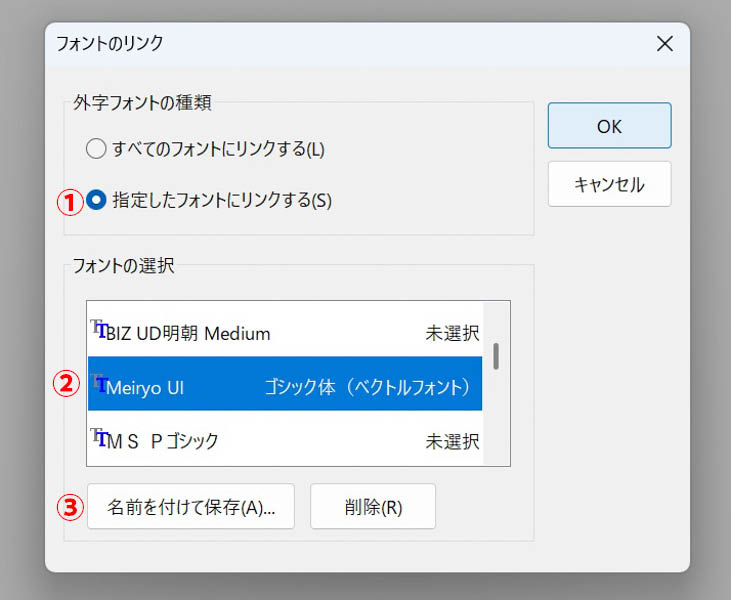The width and height of the screenshot is (731, 600).
Task: Select ＭＳ Ｐゴシック font entry
Action: 285,438
